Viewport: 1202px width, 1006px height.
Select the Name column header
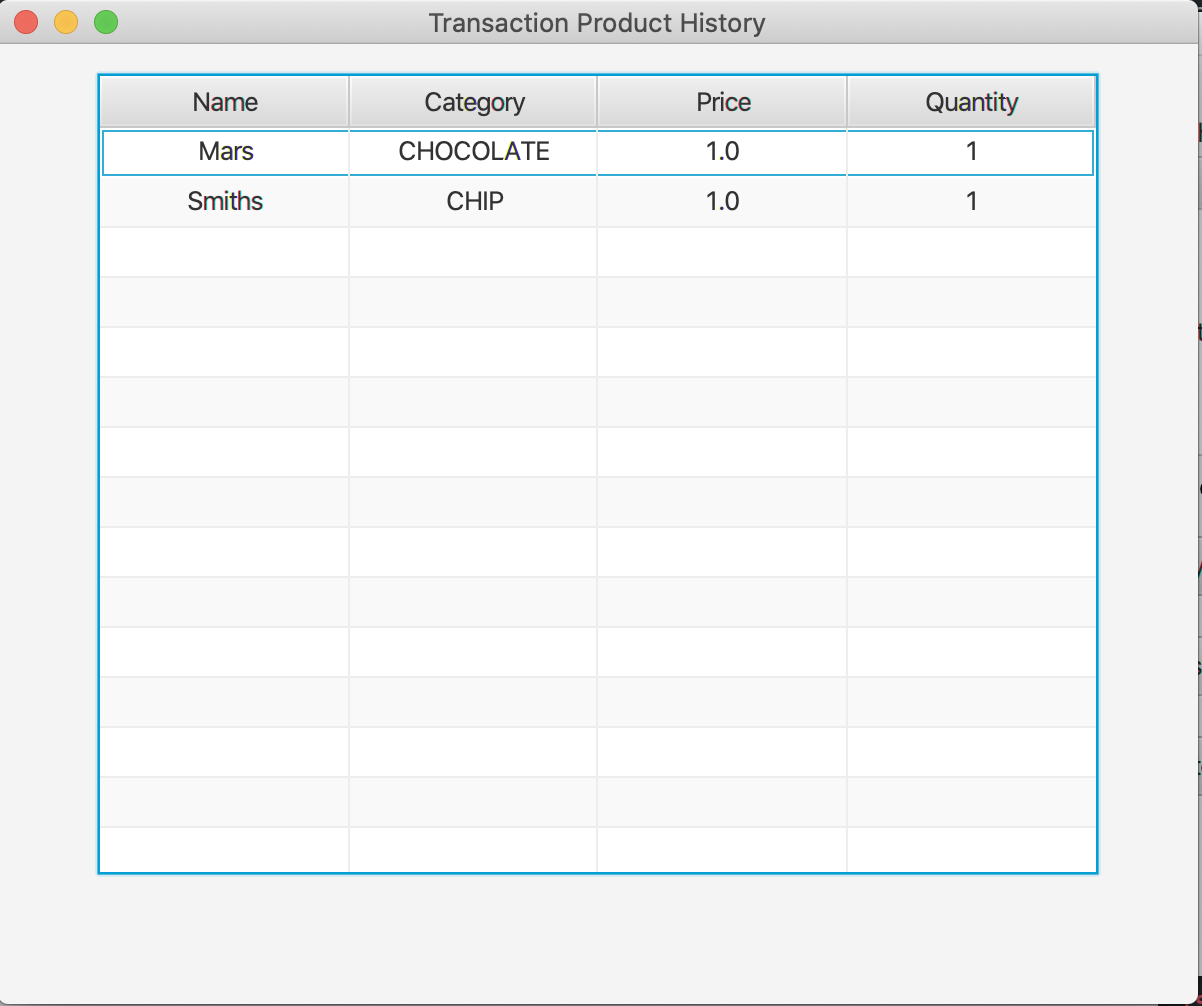[x=224, y=101]
